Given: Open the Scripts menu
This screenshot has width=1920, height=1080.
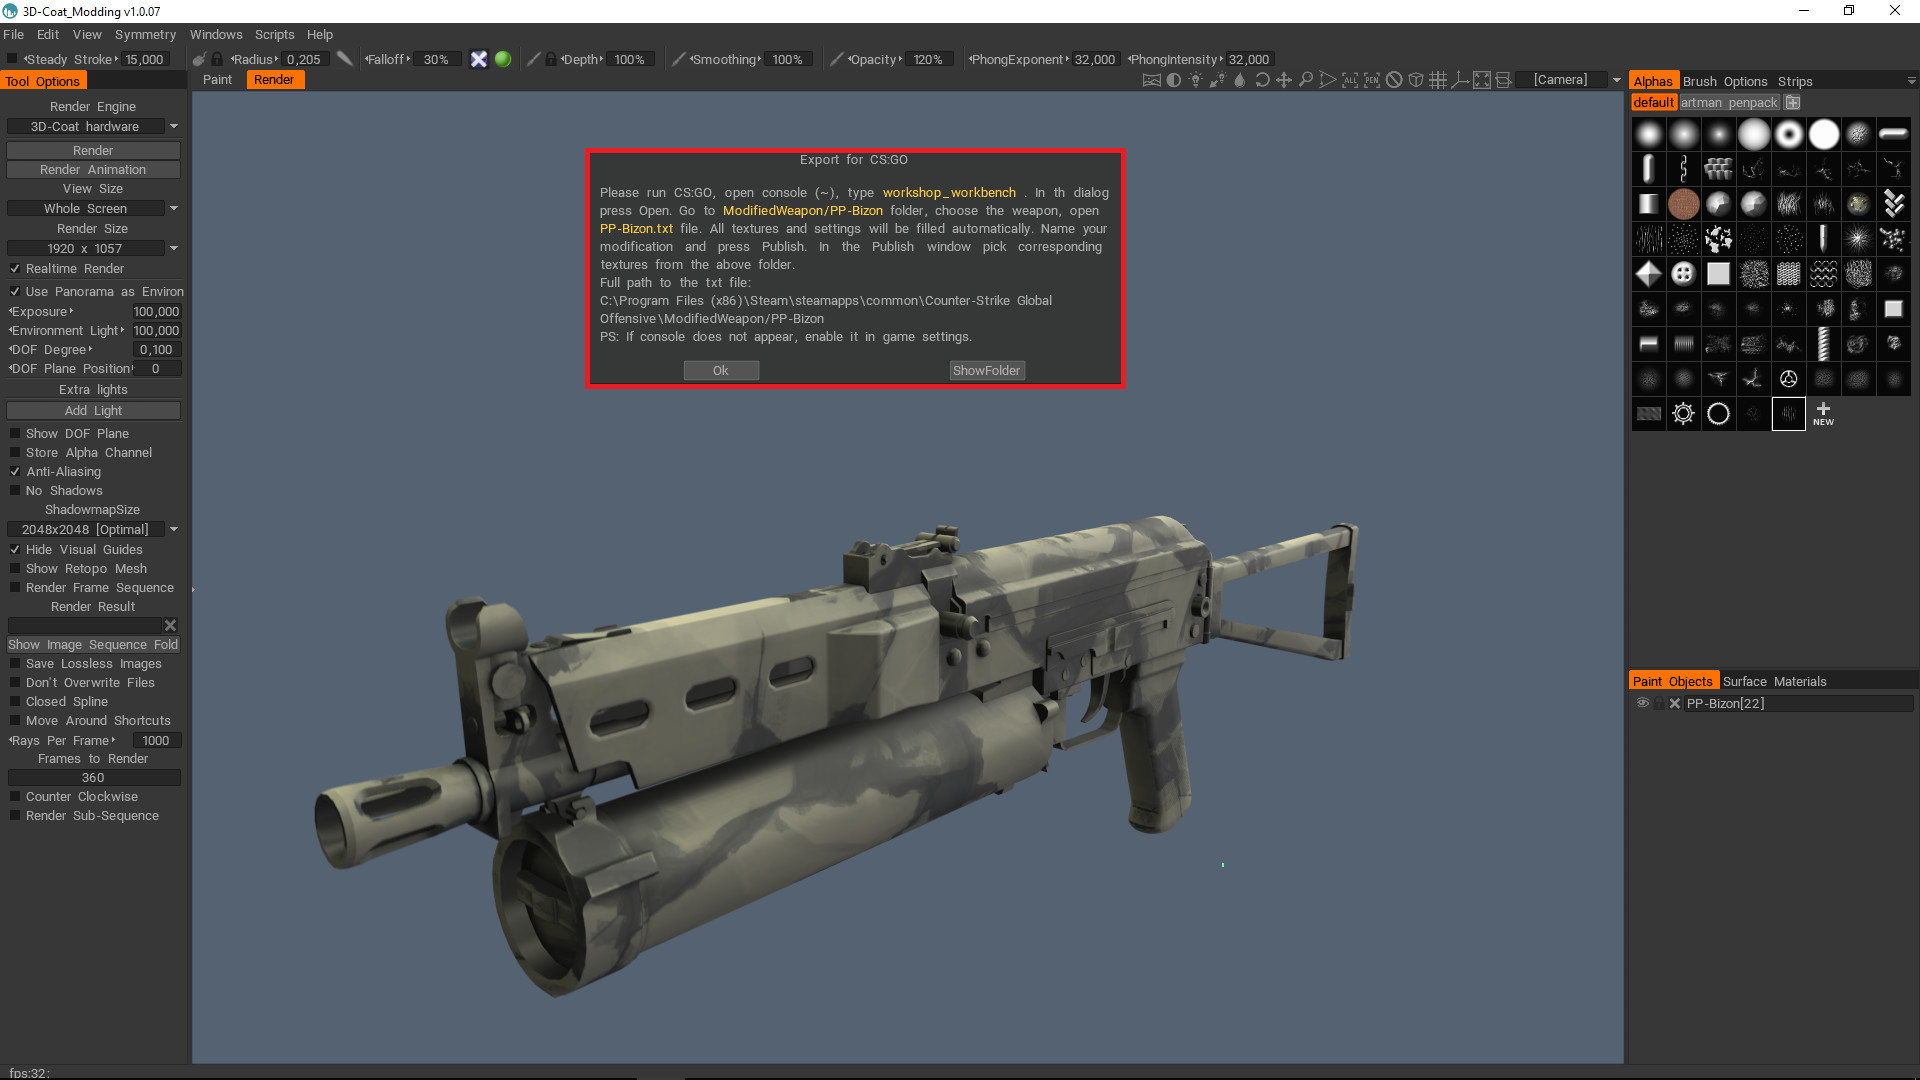Looking at the screenshot, I should (x=274, y=34).
